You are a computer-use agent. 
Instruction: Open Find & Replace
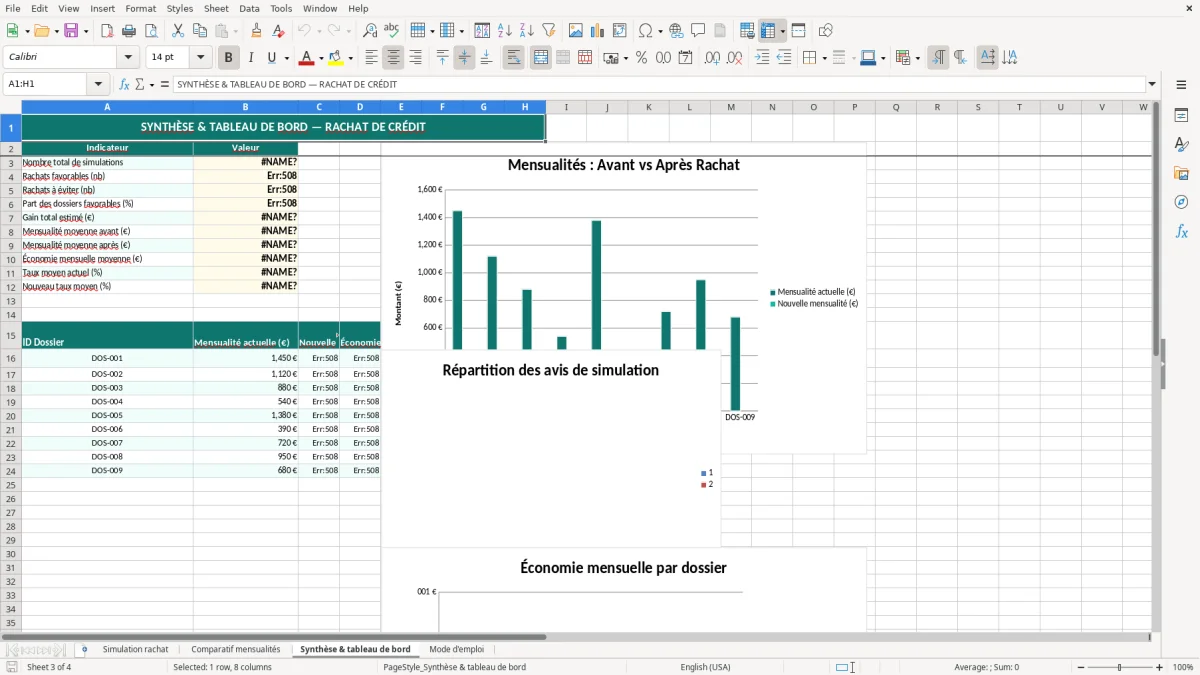[370, 31]
